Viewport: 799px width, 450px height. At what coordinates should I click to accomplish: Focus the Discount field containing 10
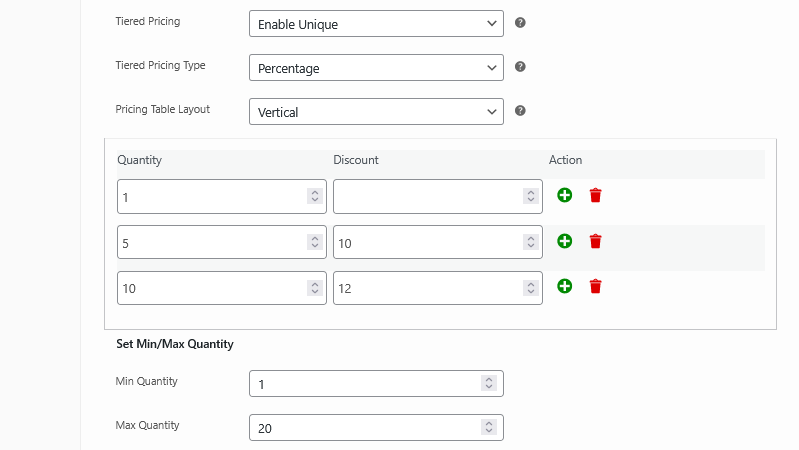pos(426,242)
